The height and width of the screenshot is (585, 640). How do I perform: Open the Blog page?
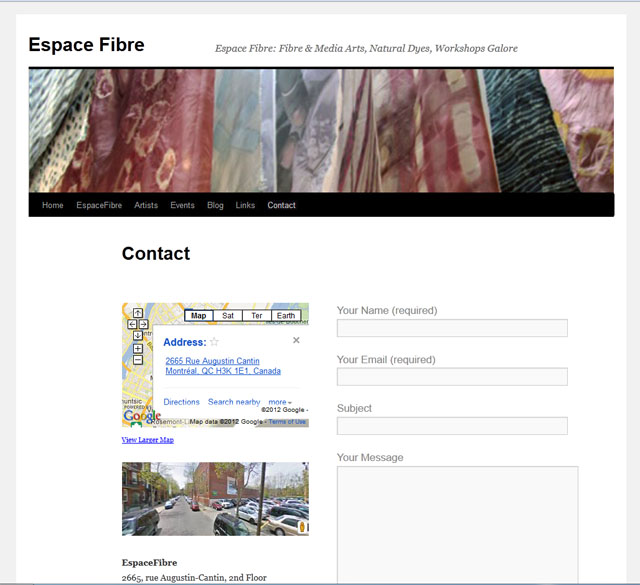pos(215,205)
